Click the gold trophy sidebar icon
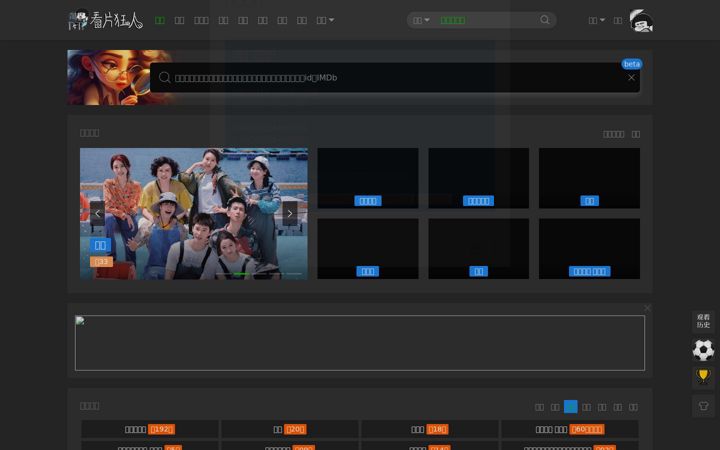The height and width of the screenshot is (450, 720). click(x=703, y=377)
